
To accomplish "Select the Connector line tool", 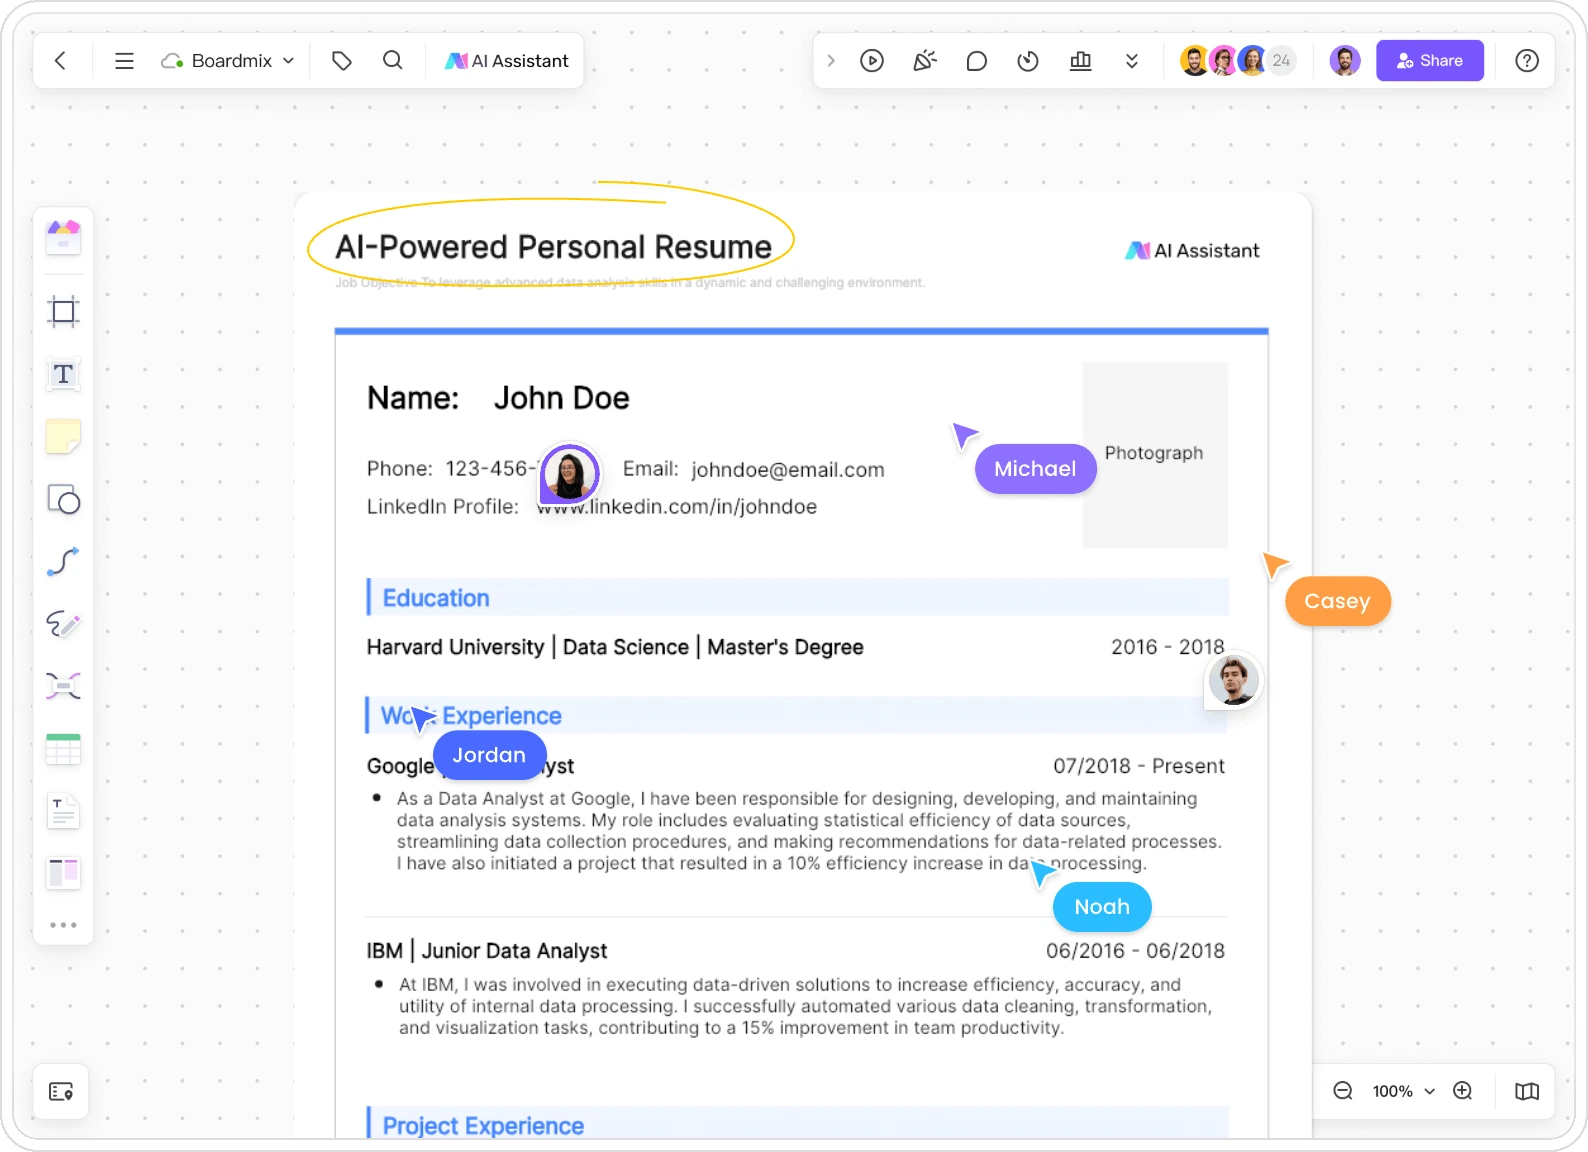I will point(63,562).
